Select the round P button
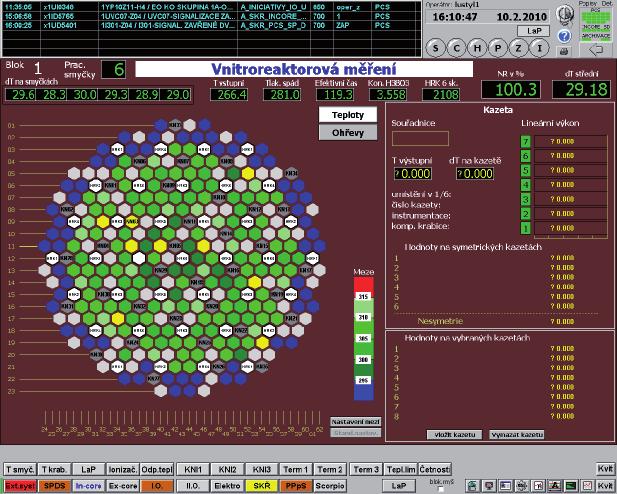617x494 pixels. click(x=498, y=48)
